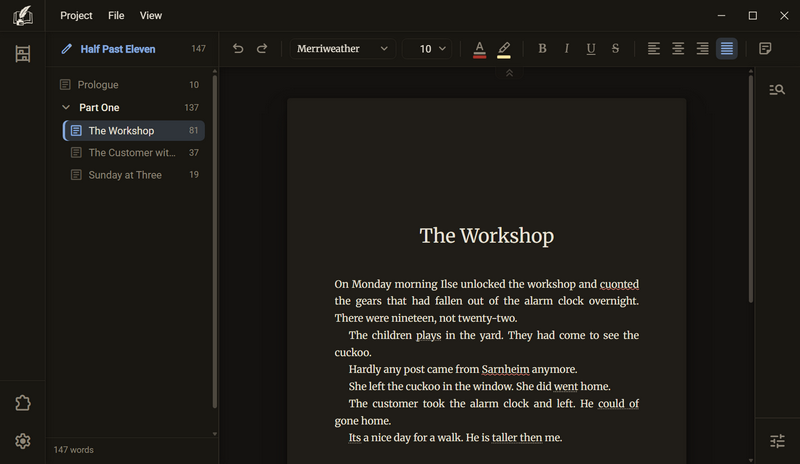Open the font size 10 dropdown
800x464 pixels.
(427, 48)
